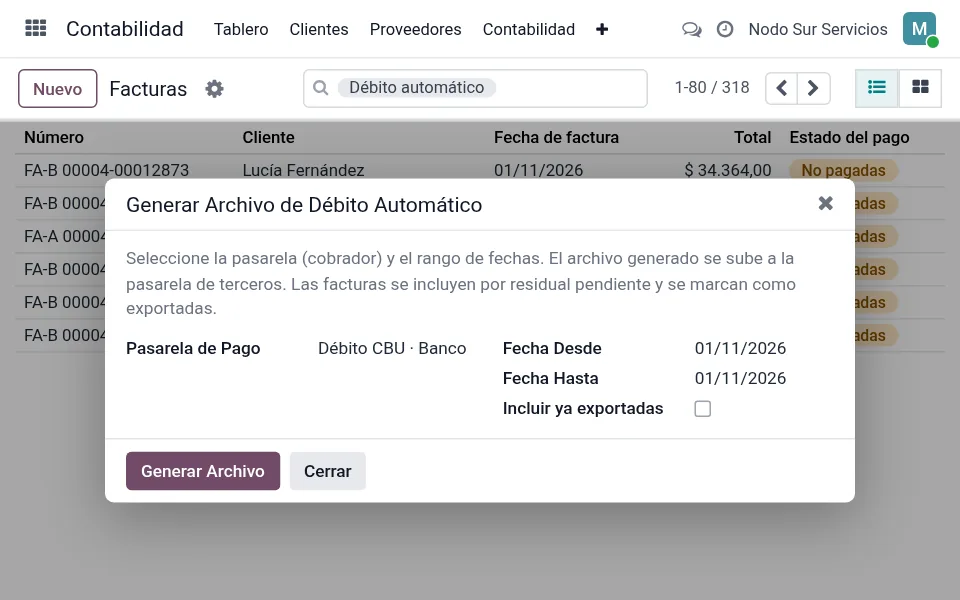Click customer Lucía Fernández cell
The width and height of the screenshot is (960, 600).
[303, 170]
